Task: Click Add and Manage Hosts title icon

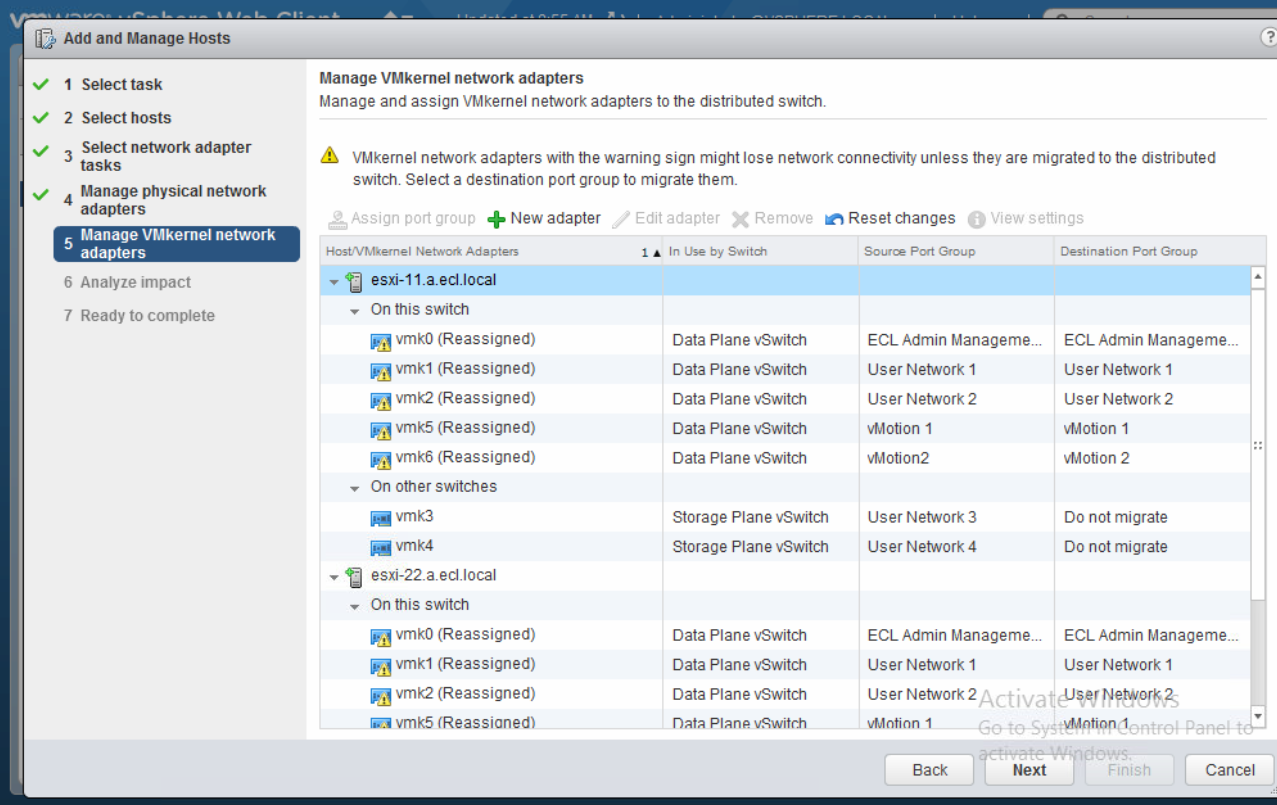Action: (44, 38)
